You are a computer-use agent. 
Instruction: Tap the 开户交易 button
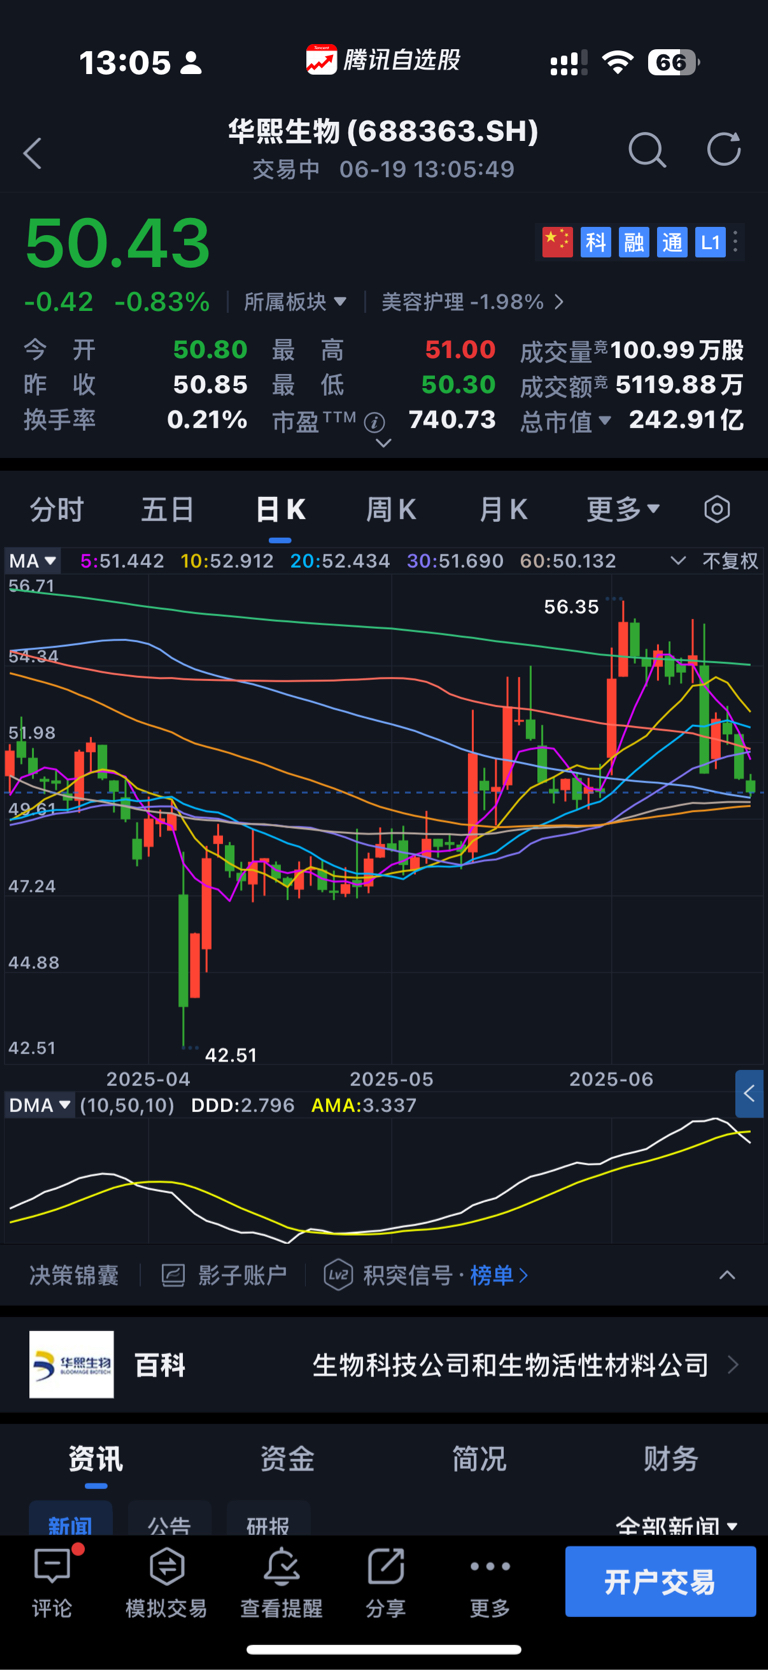tap(660, 1581)
